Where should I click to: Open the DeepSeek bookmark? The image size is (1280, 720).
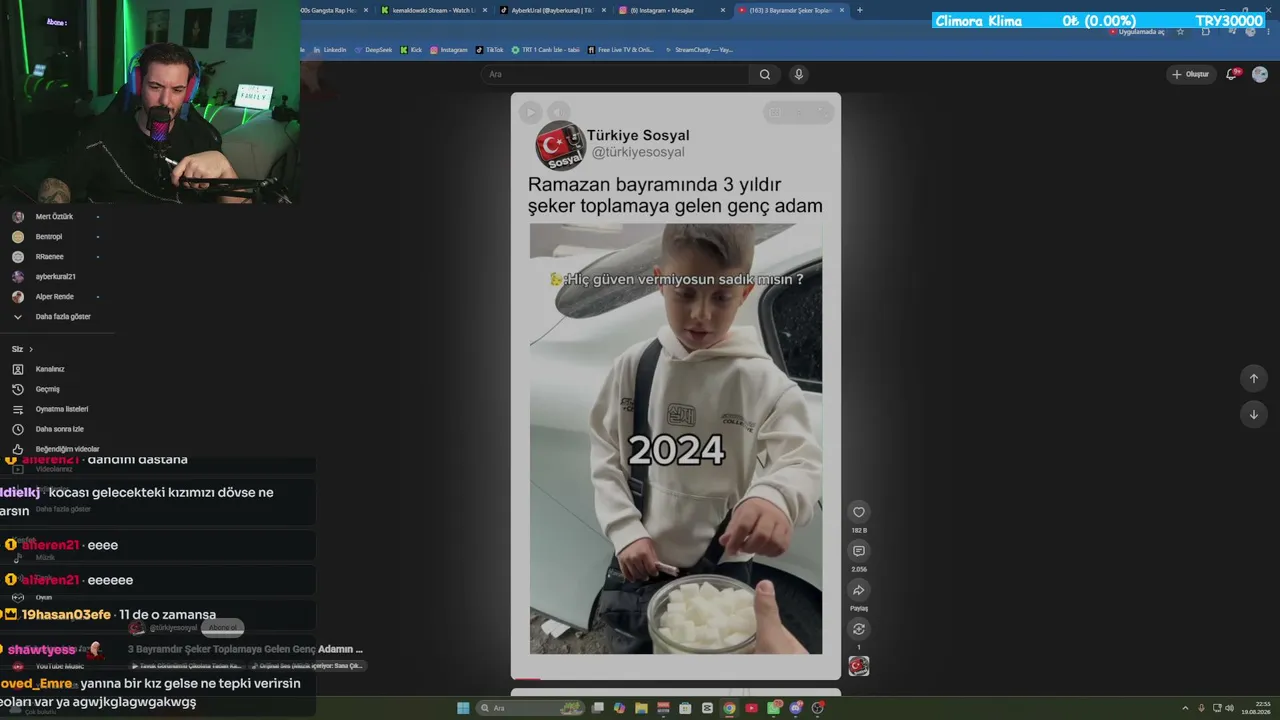373,49
